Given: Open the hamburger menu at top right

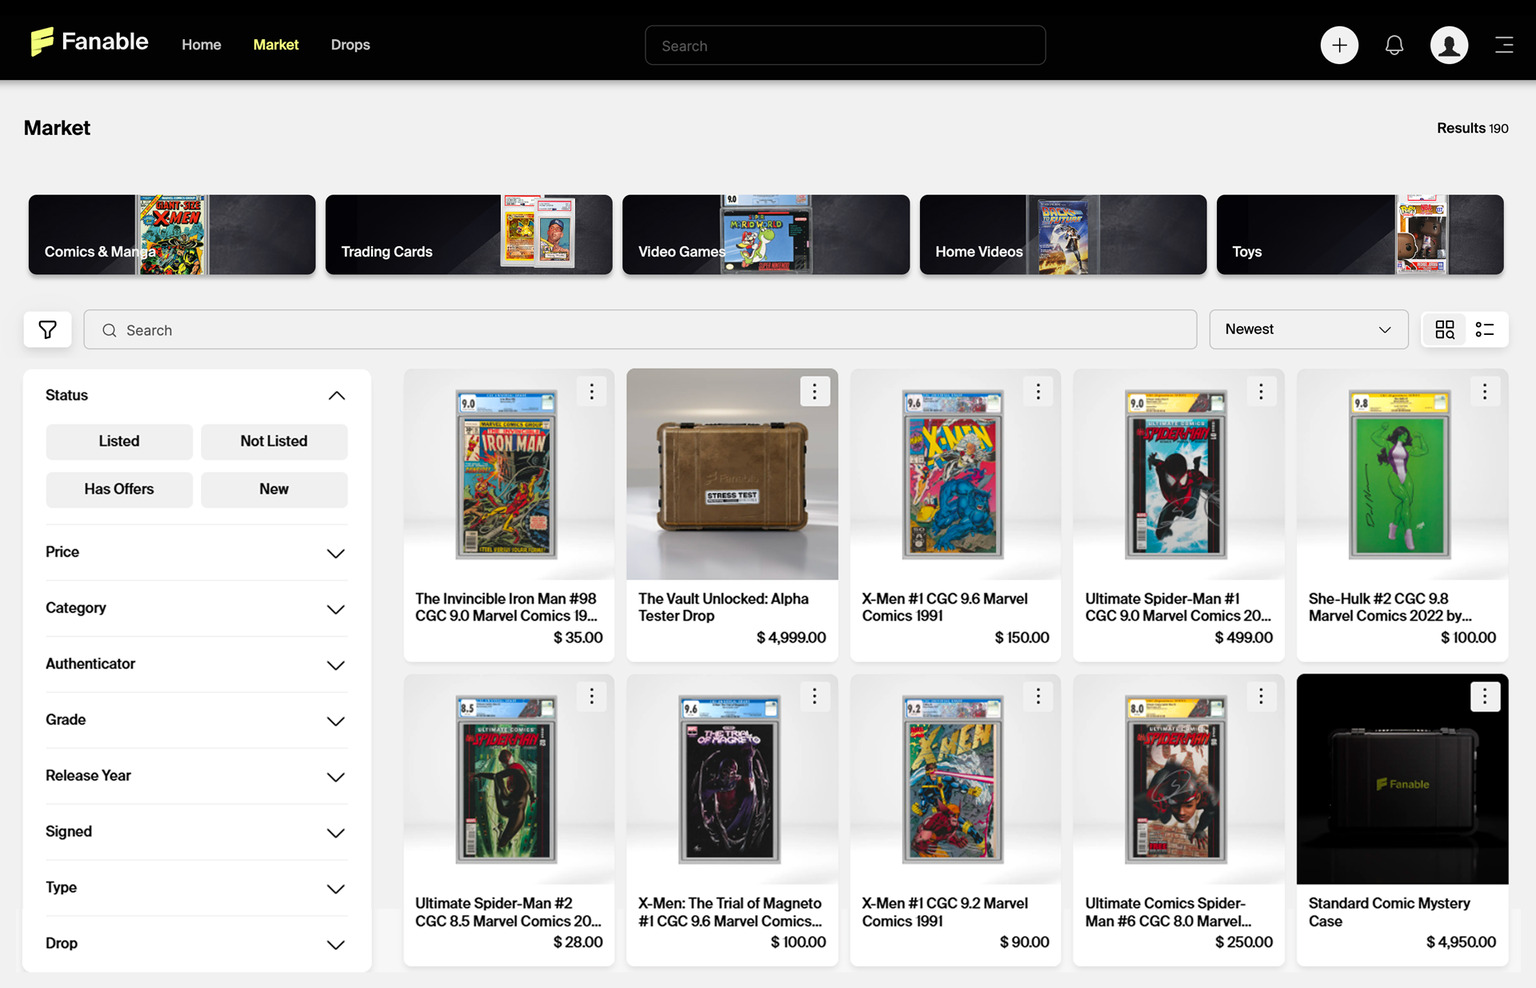Looking at the screenshot, I should click(x=1504, y=45).
